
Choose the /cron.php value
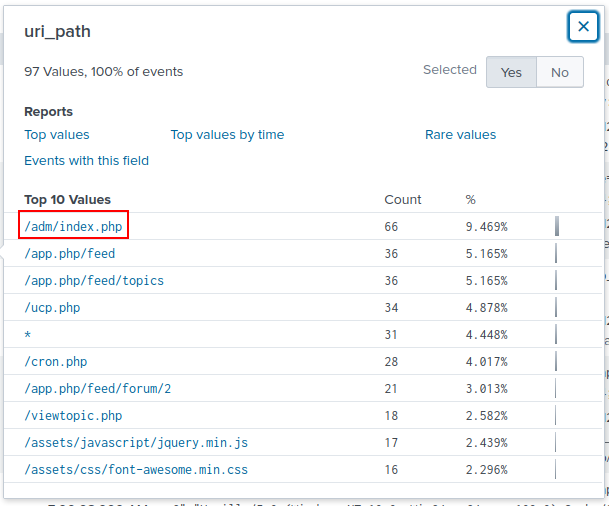(56, 362)
